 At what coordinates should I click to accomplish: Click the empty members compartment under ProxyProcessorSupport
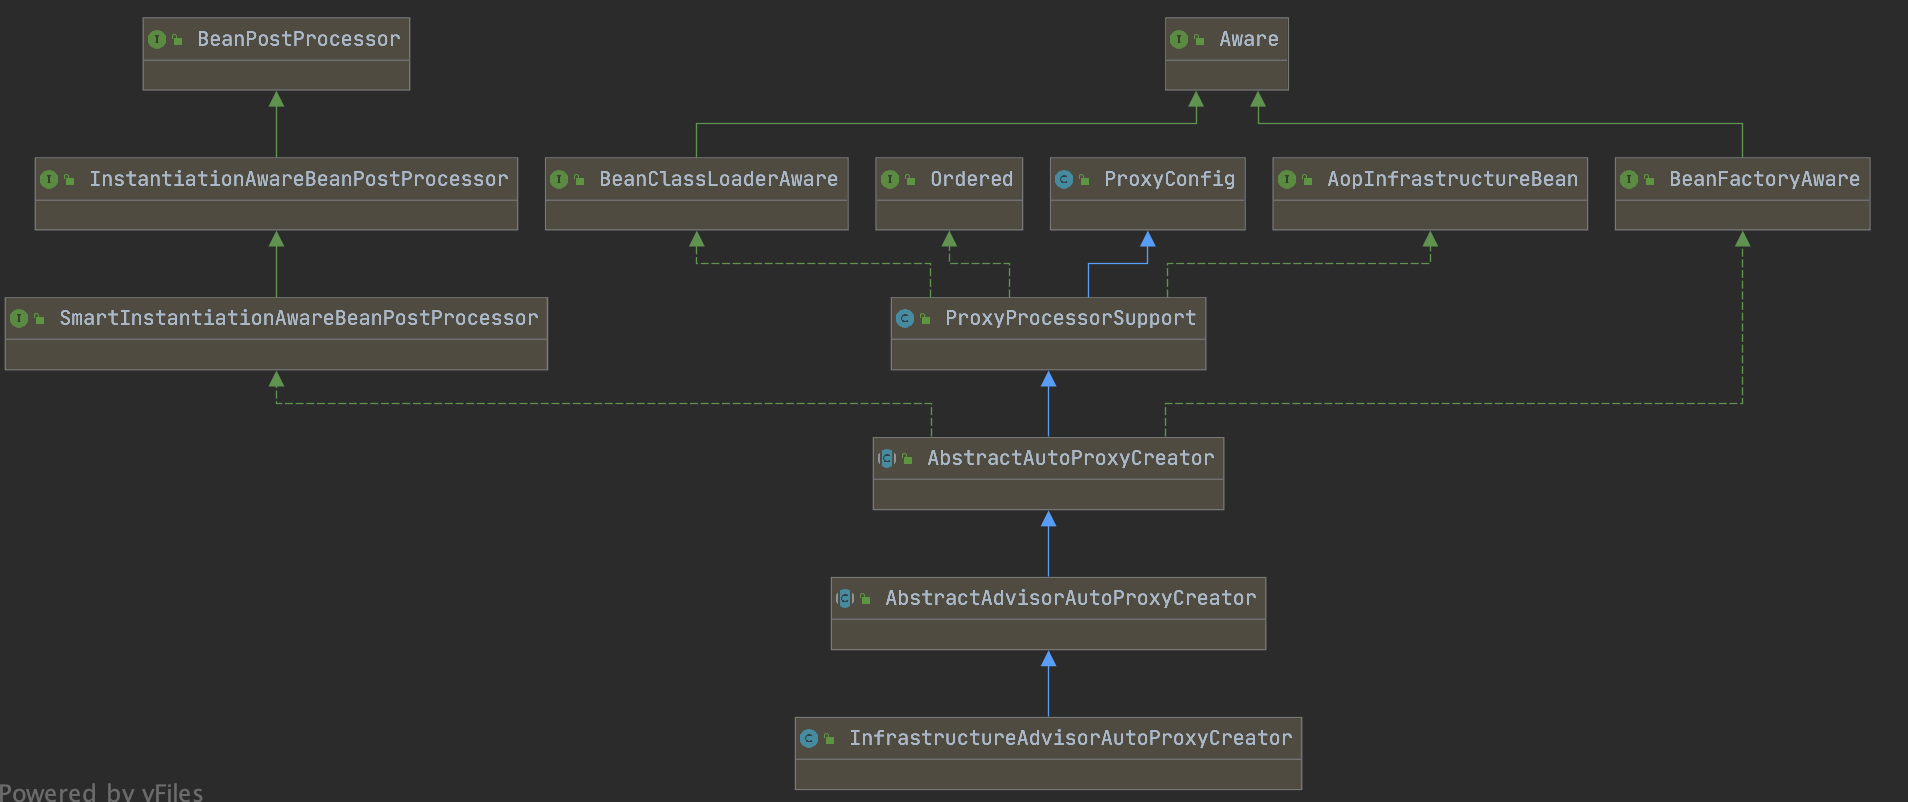point(1048,355)
